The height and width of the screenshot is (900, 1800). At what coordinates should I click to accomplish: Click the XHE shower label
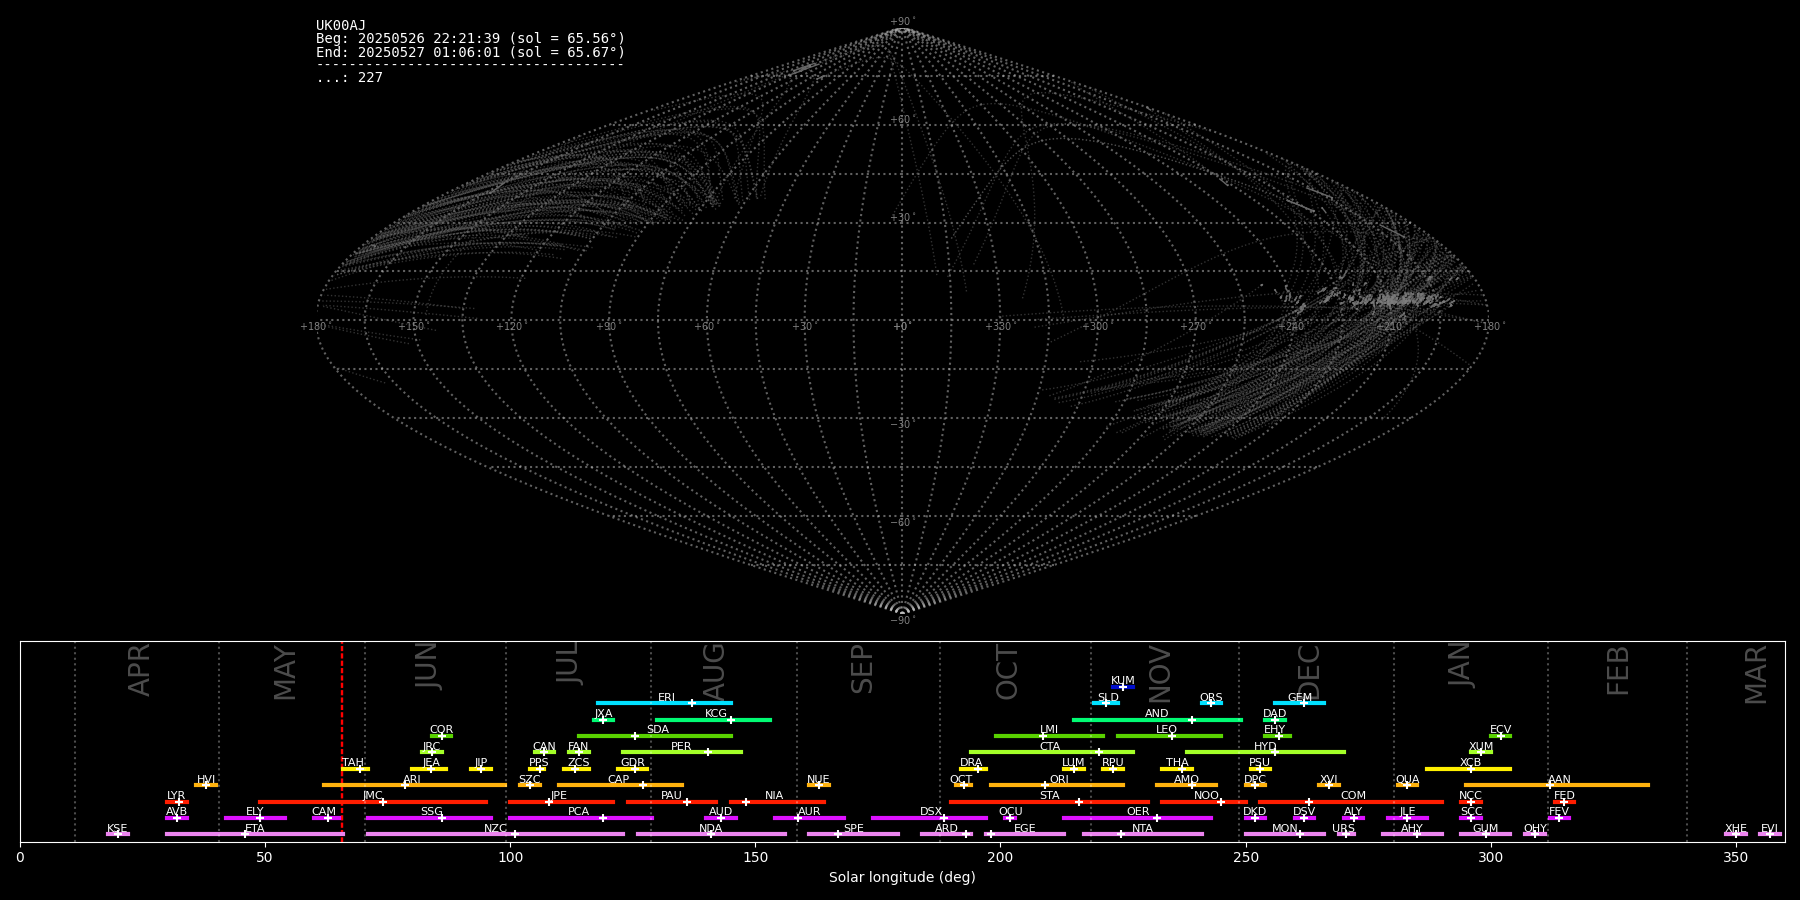pos(1736,829)
